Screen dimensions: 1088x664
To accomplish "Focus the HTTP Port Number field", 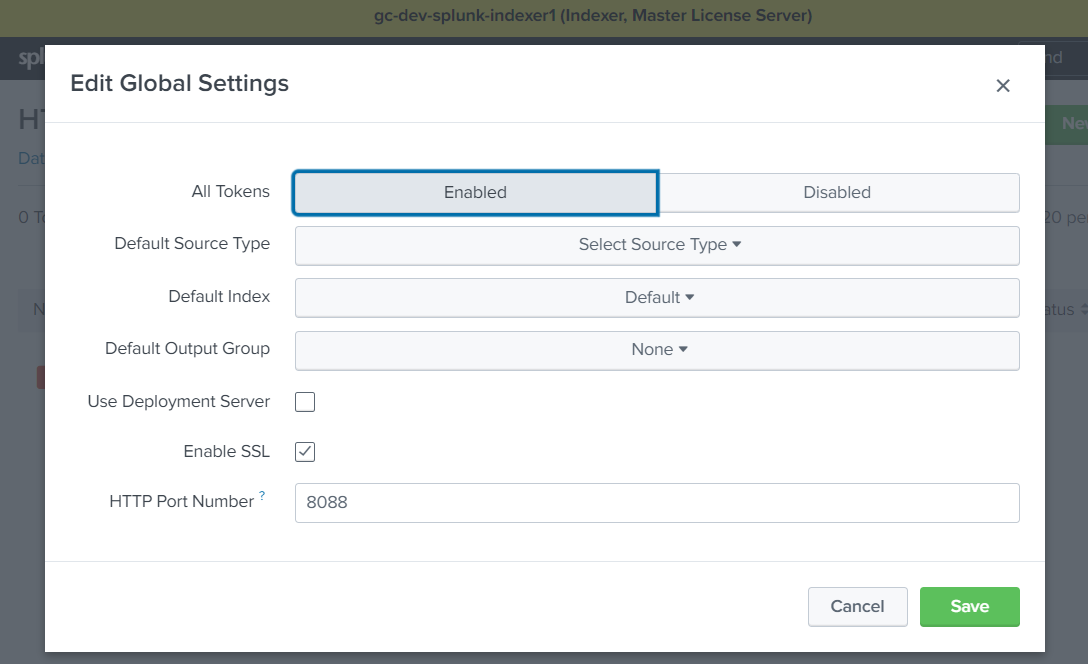I will (657, 503).
